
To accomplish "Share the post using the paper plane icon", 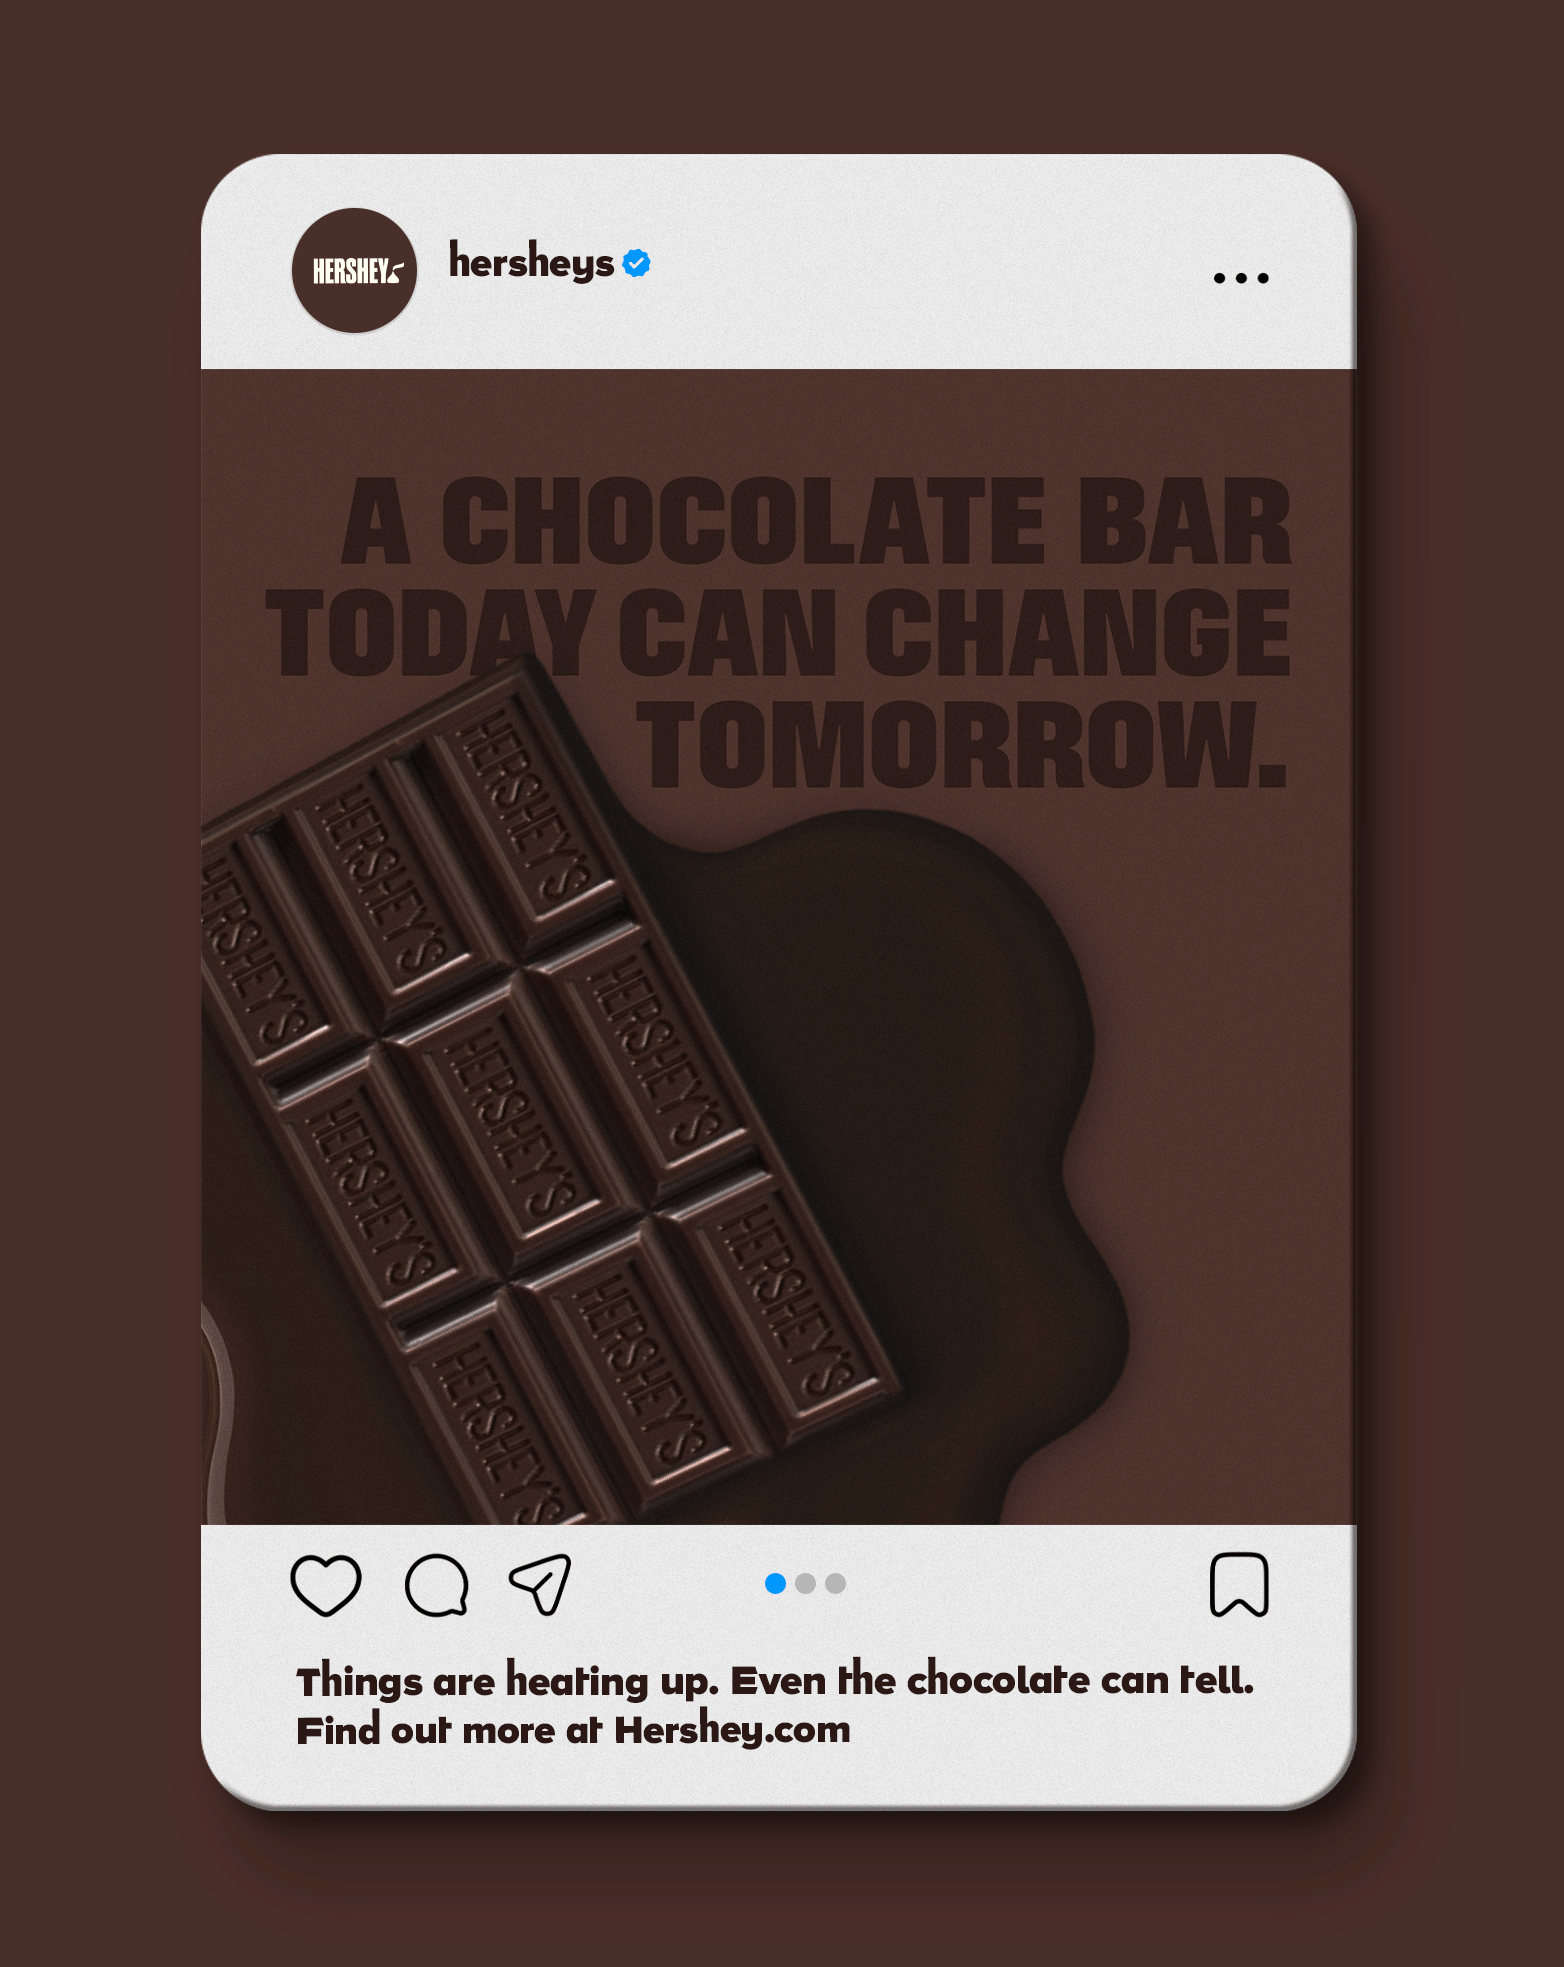I will point(541,1584).
